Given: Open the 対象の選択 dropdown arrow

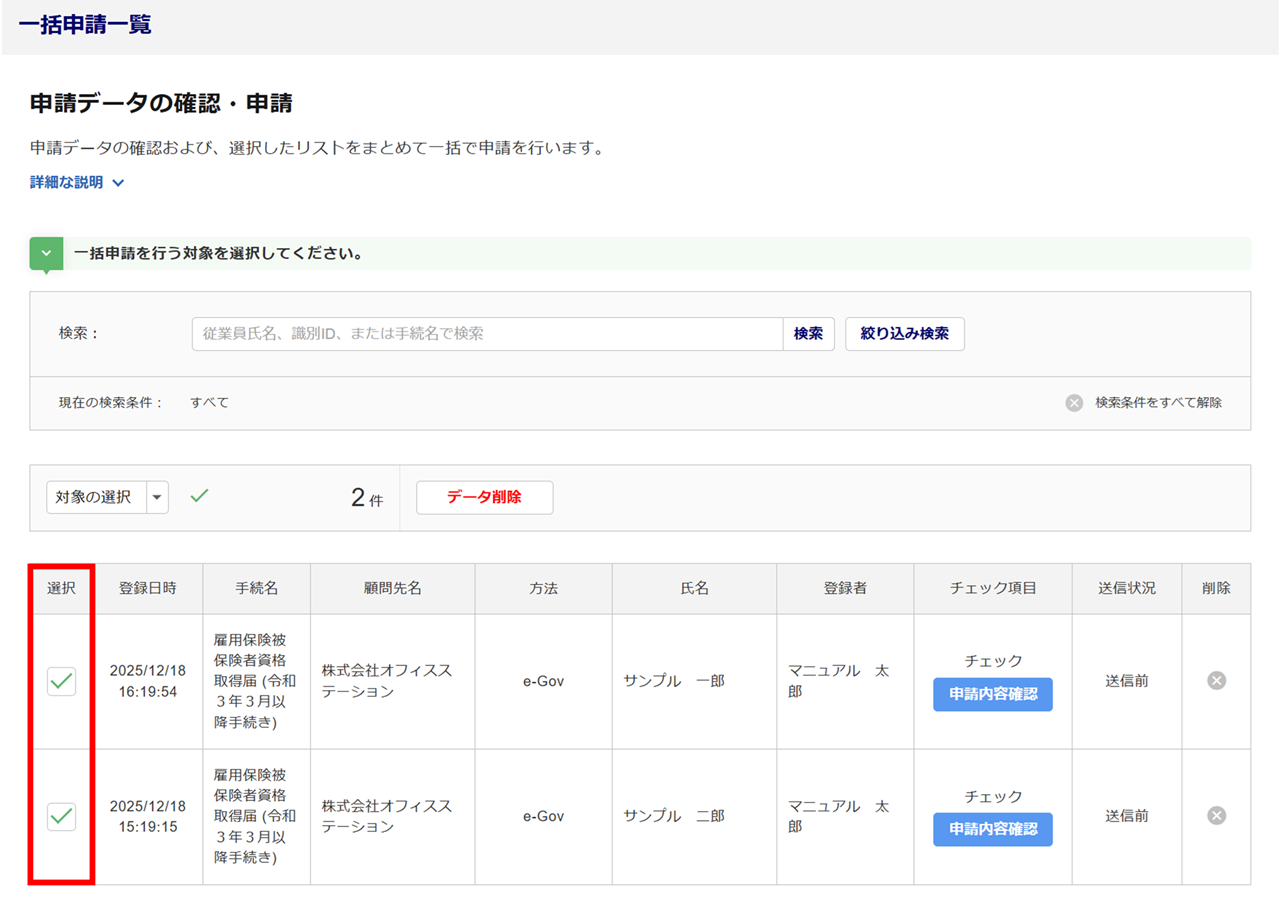Looking at the screenshot, I should pos(158,497).
